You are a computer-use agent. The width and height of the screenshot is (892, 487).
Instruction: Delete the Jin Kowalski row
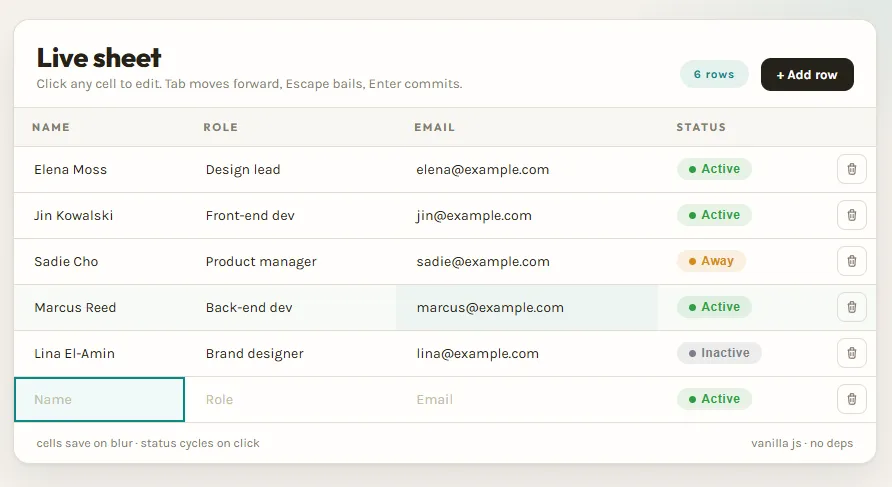pos(852,215)
